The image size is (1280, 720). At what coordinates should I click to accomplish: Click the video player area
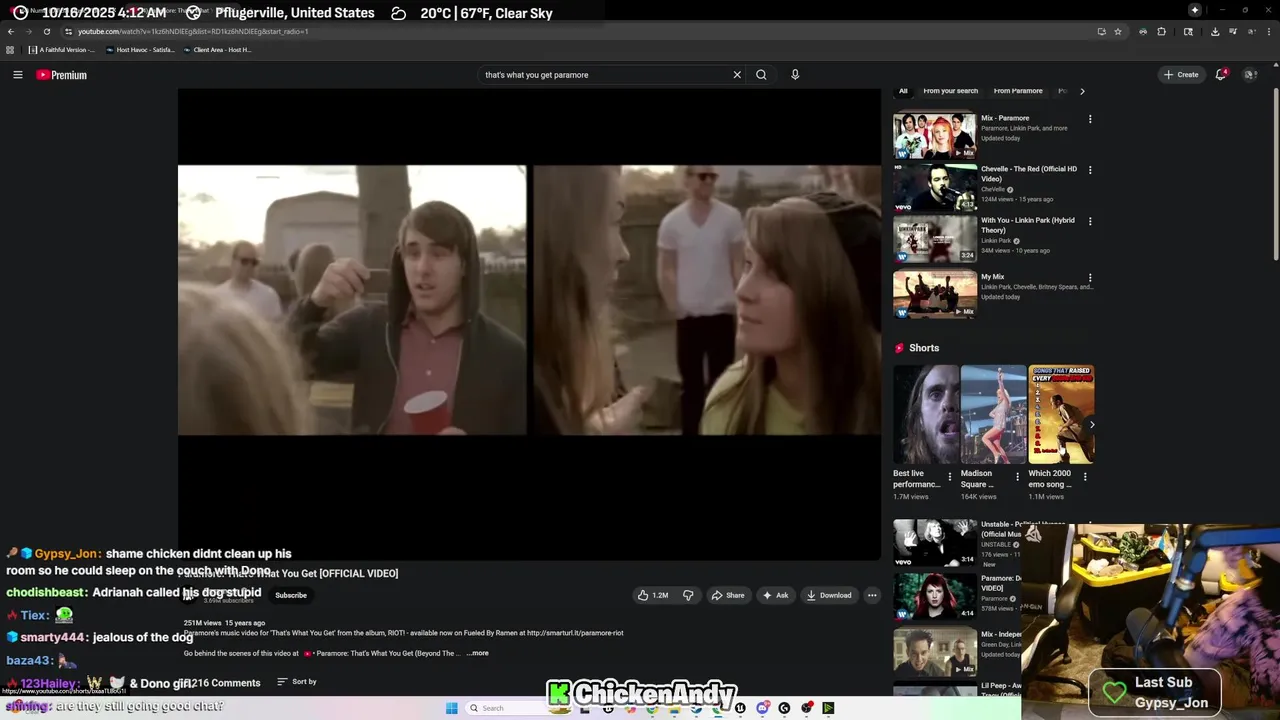tap(529, 323)
